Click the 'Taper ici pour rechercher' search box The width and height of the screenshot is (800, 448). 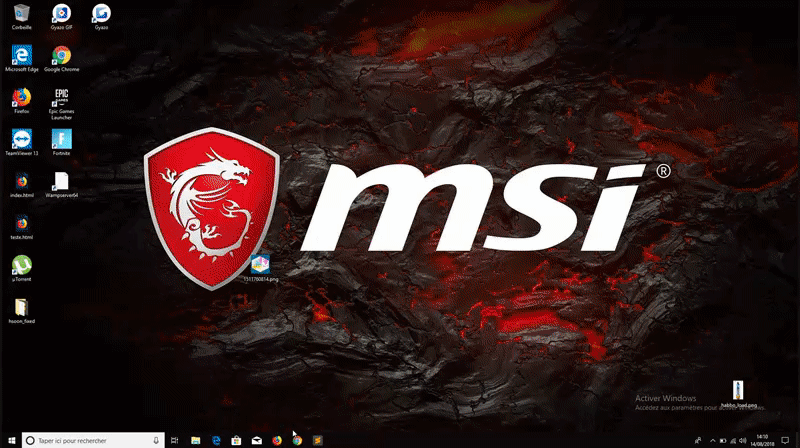[93, 440]
